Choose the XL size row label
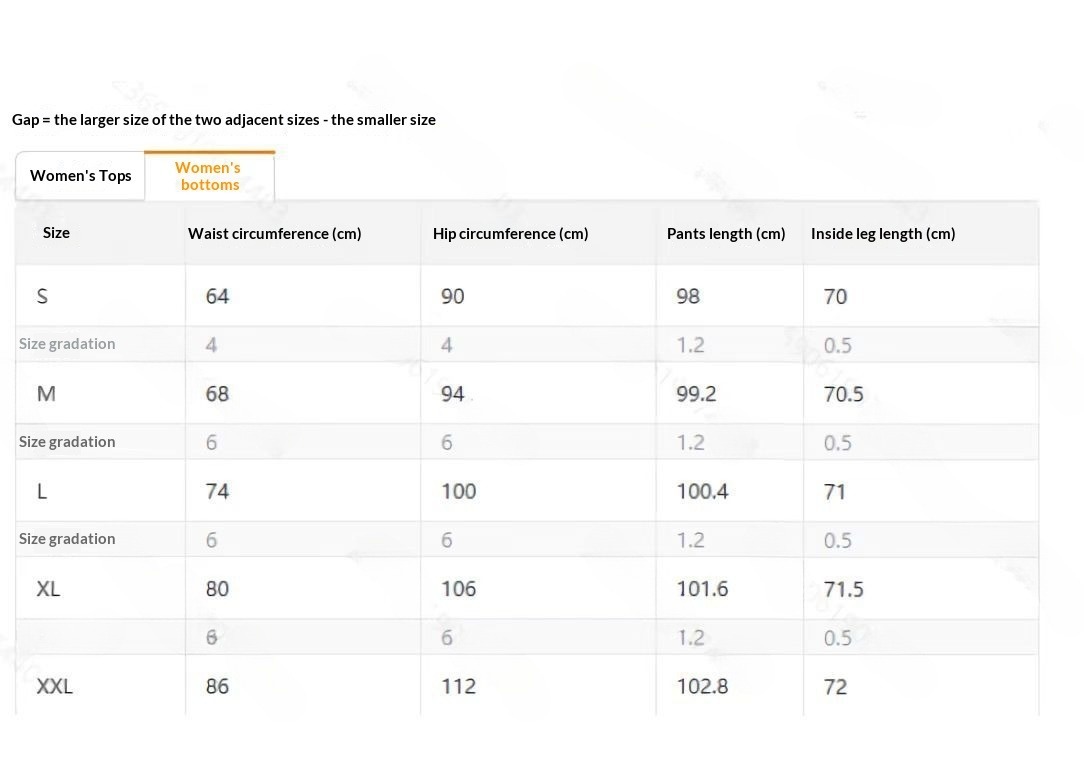 click(48, 589)
